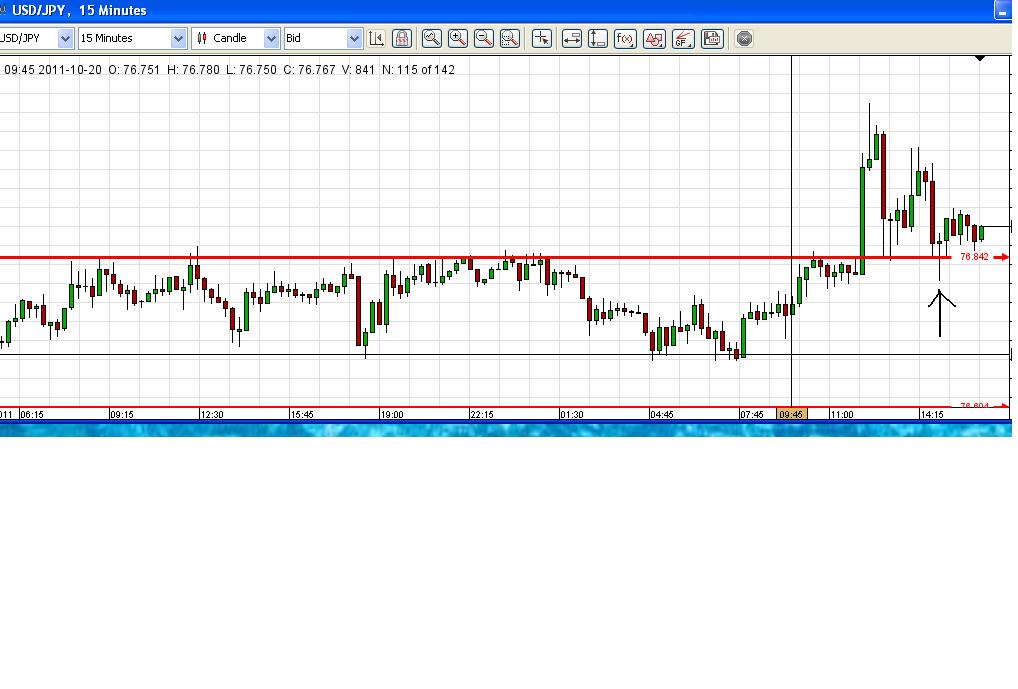The height and width of the screenshot is (689, 1018).
Task: Open the GF lines tool
Action: tap(683, 38)
